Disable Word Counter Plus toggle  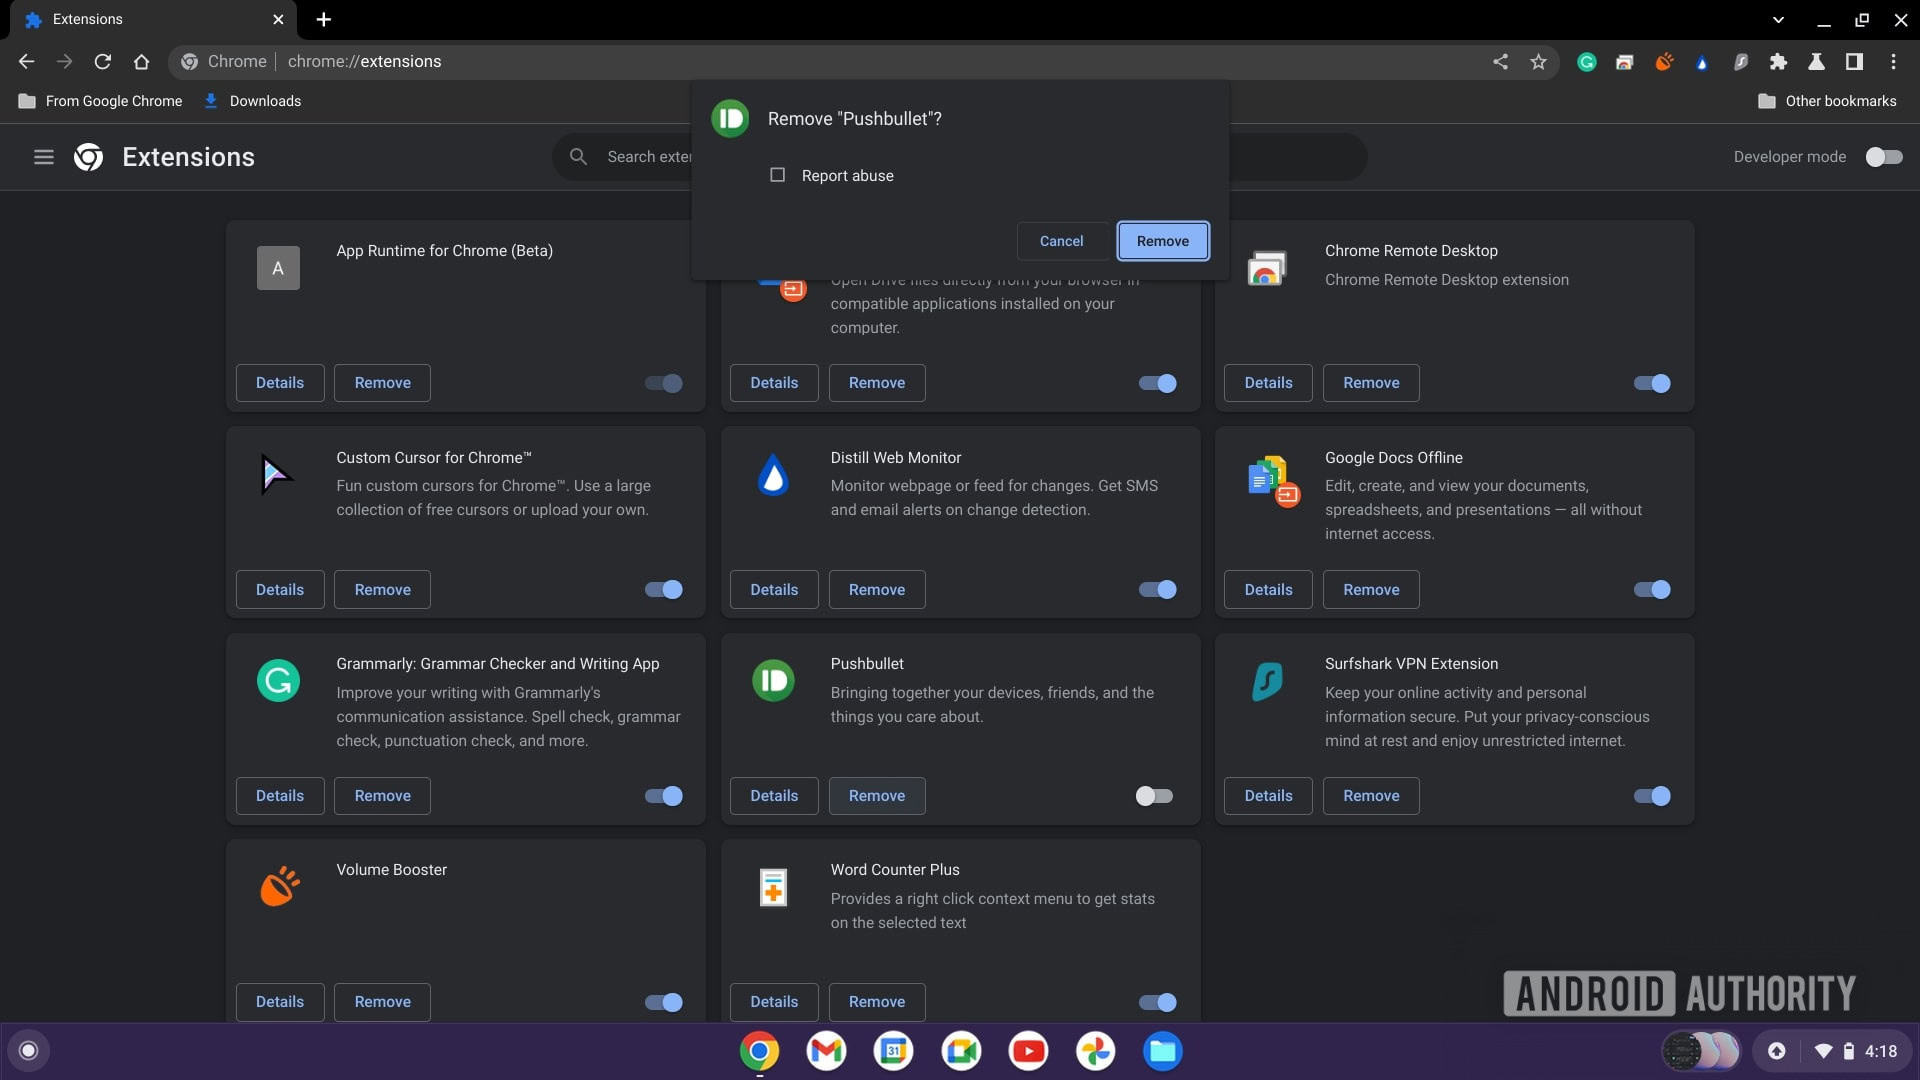coord(1158,1002)
